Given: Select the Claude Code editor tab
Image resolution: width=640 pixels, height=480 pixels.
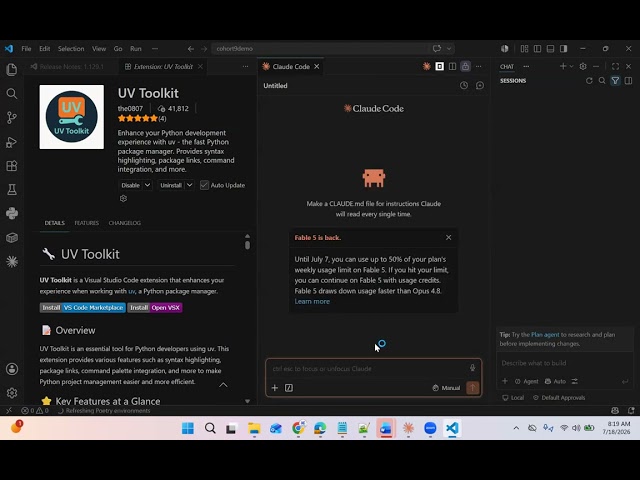Looking at the screenshot, I should (291, 67).
